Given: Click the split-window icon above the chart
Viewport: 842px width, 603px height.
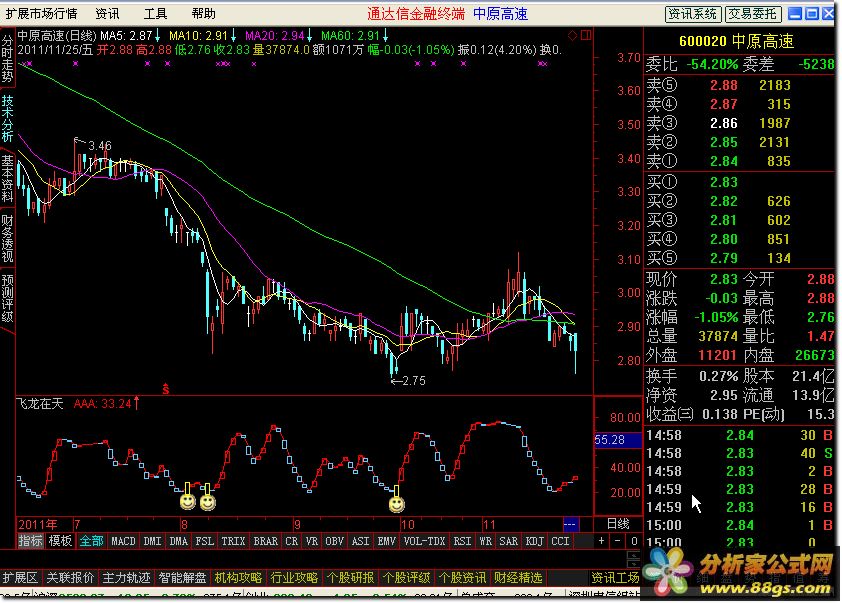Looking at the screenshot, I should [586, 35].
